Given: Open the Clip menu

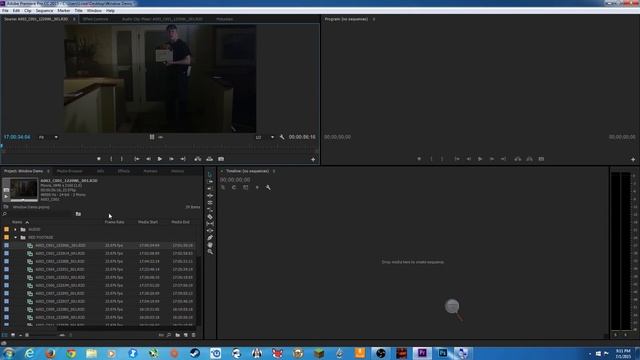Looking at the screenshot, I should [x=28, y=11].
